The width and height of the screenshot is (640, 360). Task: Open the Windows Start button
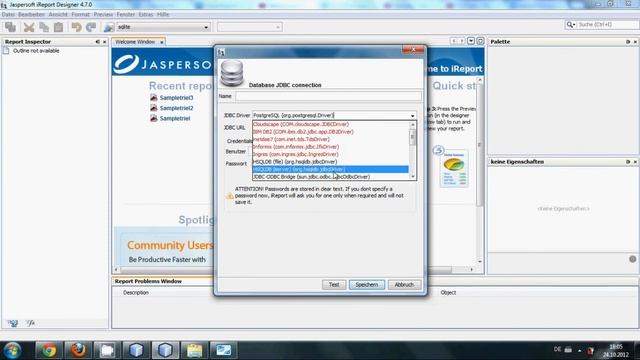click(12, 350)
